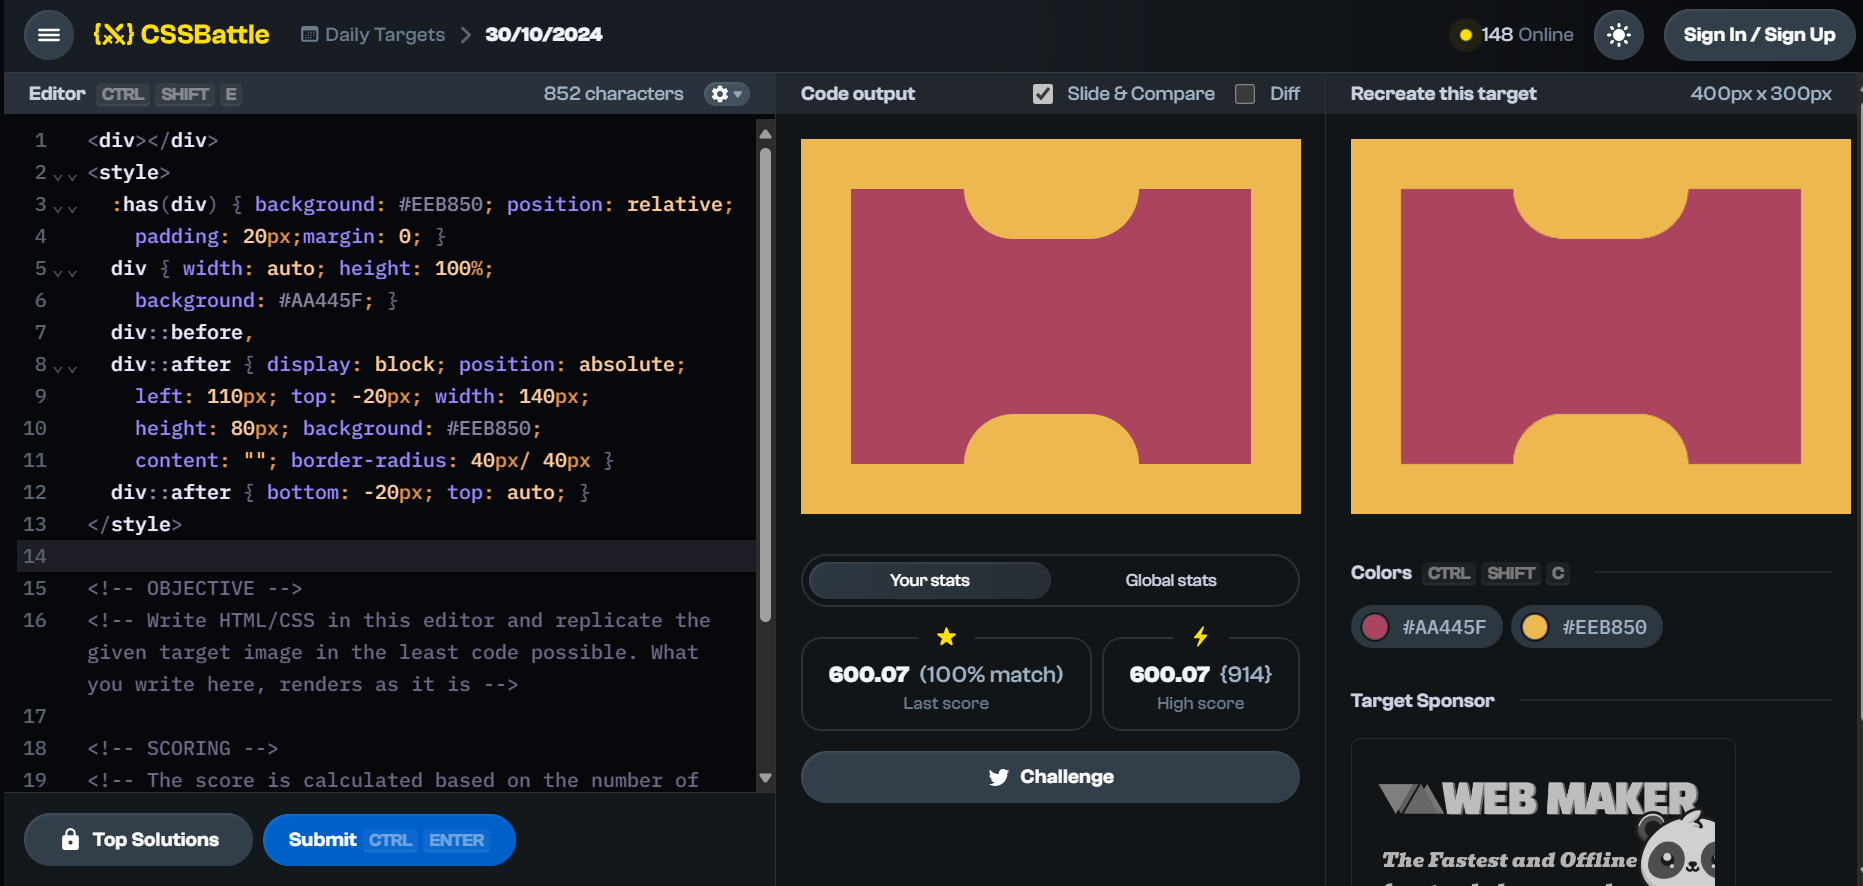Collapse code fold at line 8
Image resolution: width=1863 pixels, height=886 pixels.
(65, 367)
